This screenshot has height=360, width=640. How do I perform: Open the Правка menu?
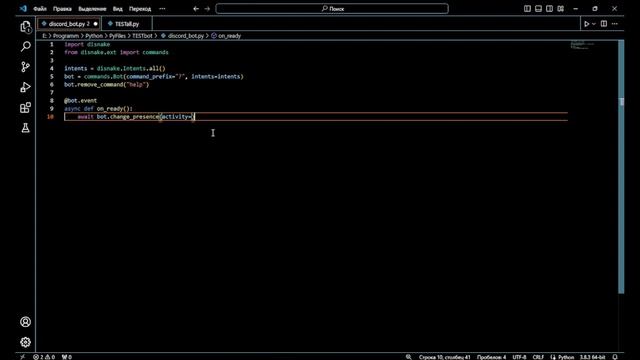tap(62, 9)
